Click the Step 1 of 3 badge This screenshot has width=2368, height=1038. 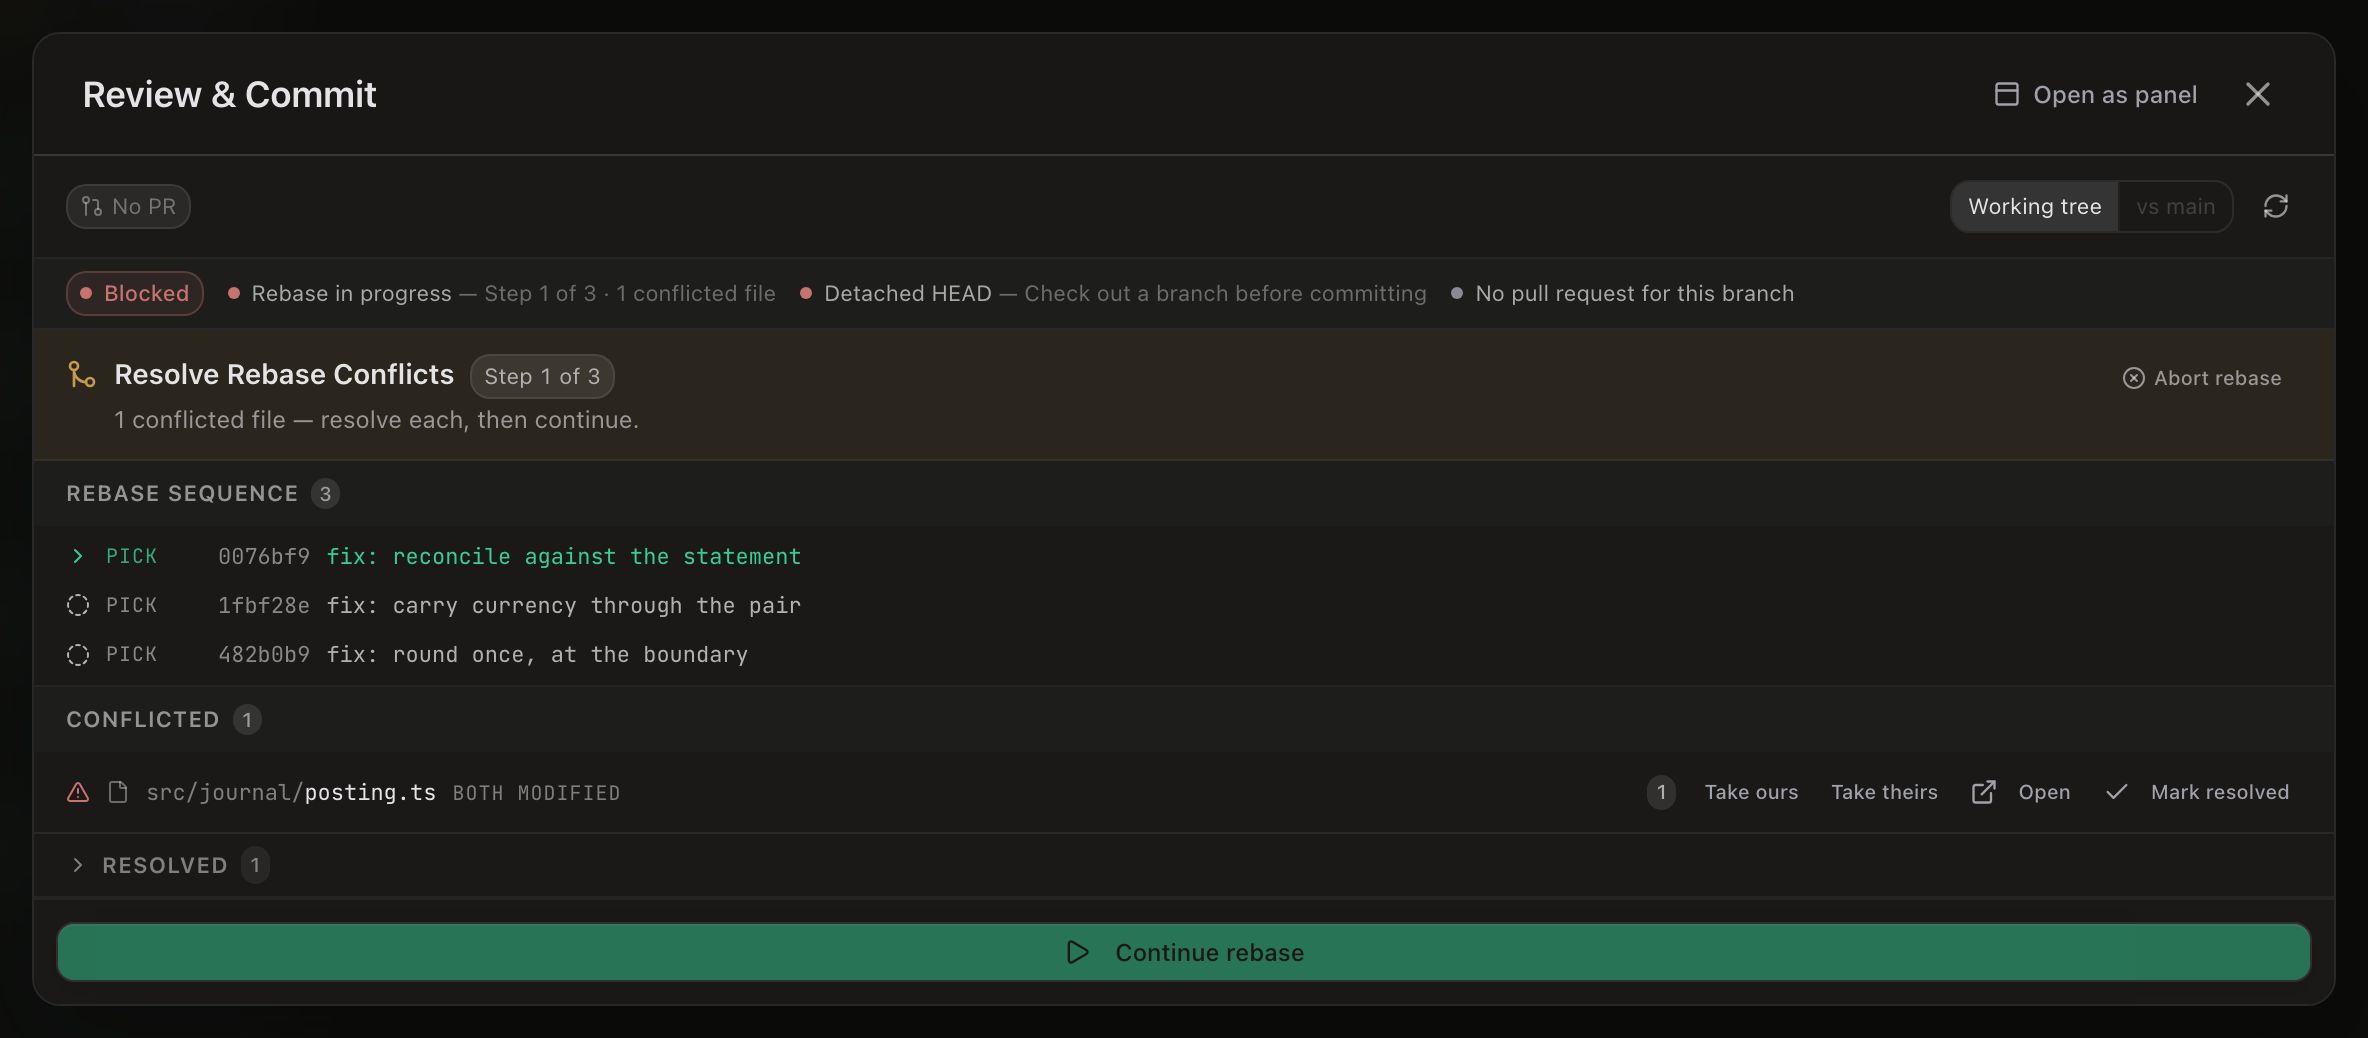542,376
